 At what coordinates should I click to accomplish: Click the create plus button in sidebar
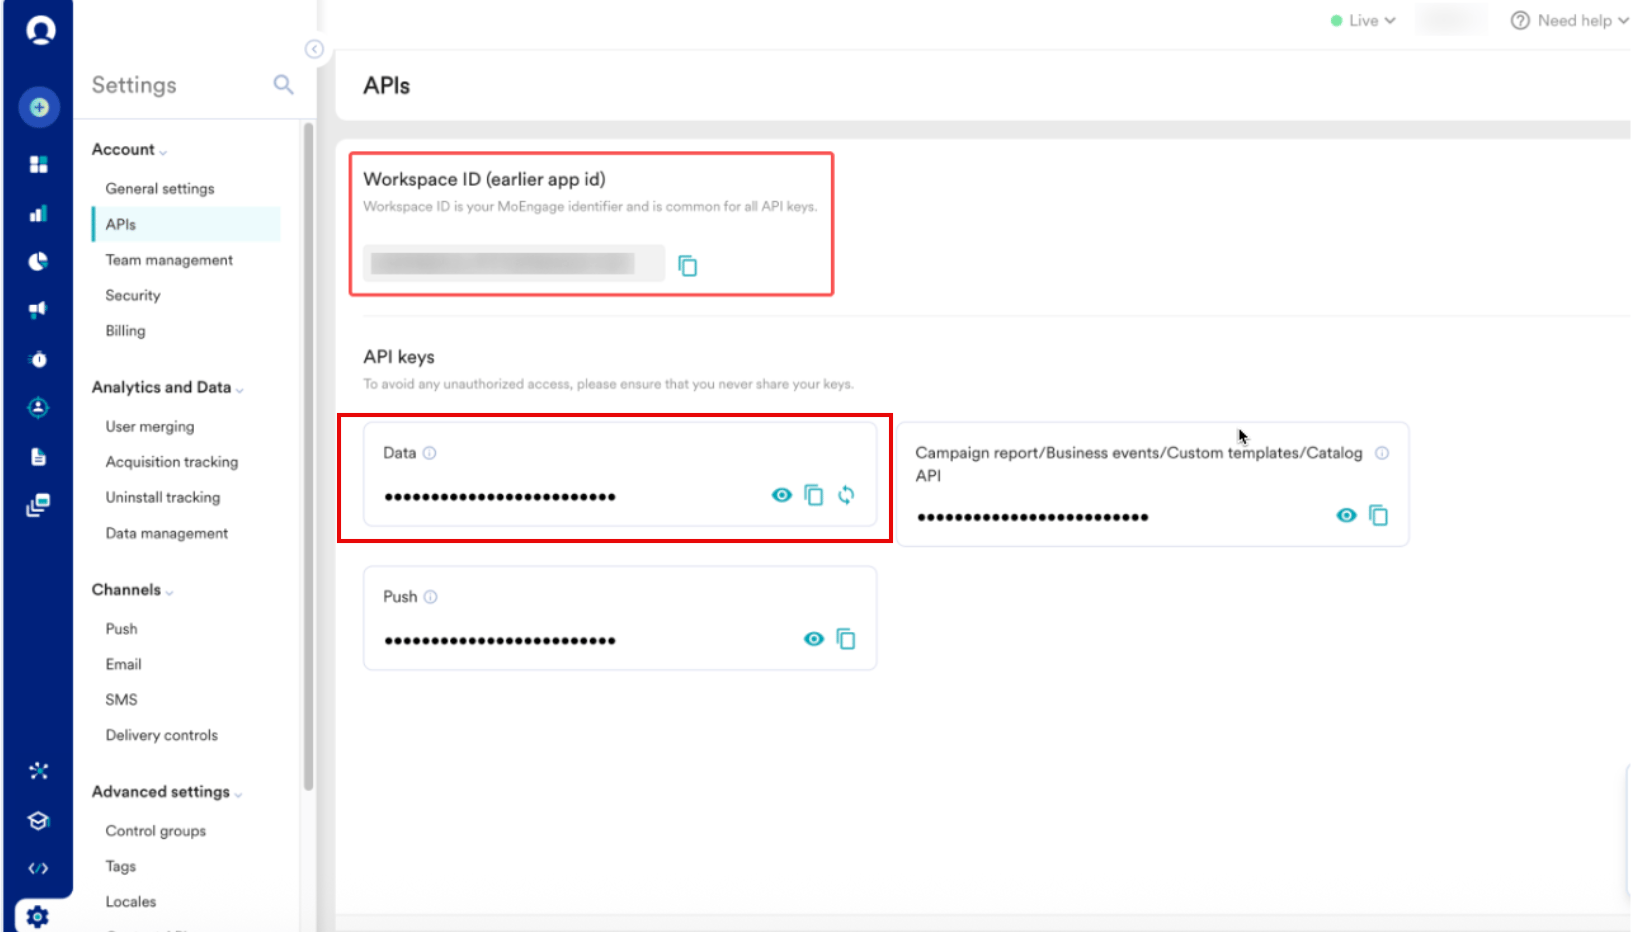(x=39, y=107)
